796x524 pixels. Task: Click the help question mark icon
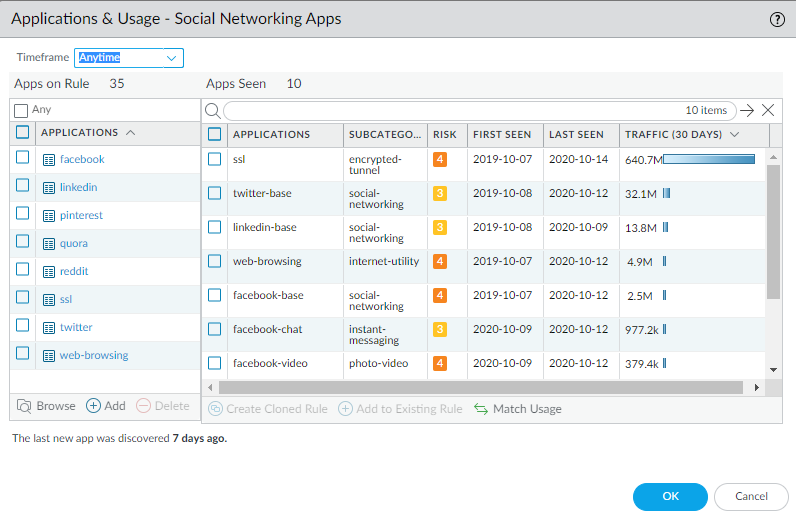click(777, 19)
